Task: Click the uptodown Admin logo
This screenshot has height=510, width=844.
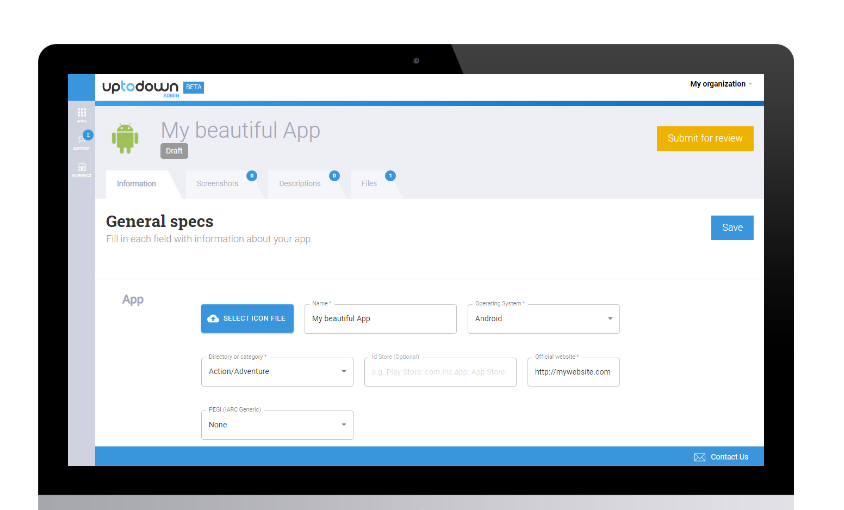Action: tap(140, 88)
